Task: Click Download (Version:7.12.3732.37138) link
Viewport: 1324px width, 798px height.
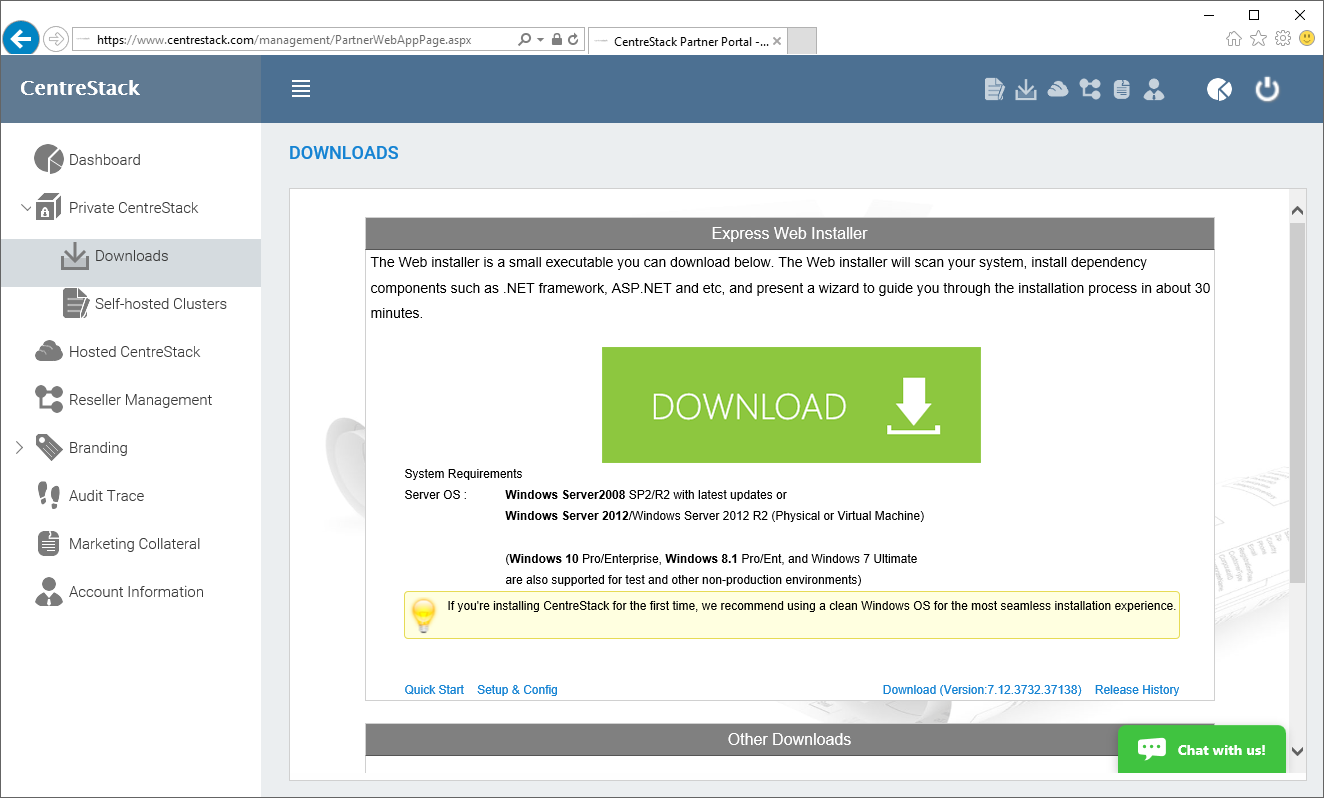Action: (x=982, y=690)
